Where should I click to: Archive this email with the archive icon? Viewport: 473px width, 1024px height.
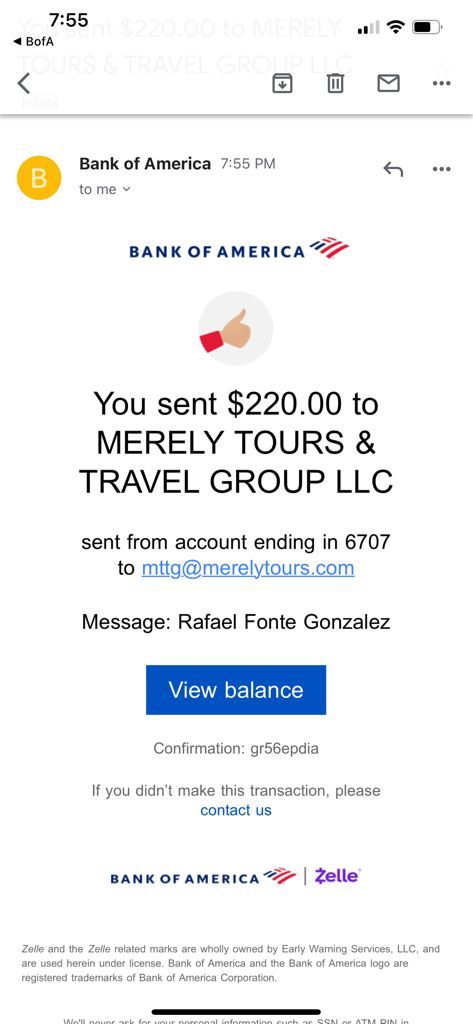[x=282, y=84]
